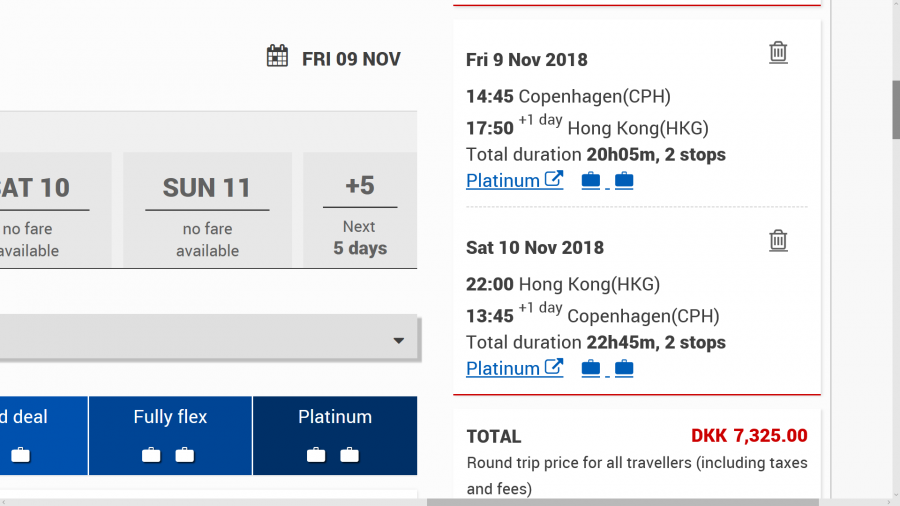The height and width of the screenshot is (506, 900).
Task: Expand the grey dropdown arrow
Action: [x=399, y=341]
